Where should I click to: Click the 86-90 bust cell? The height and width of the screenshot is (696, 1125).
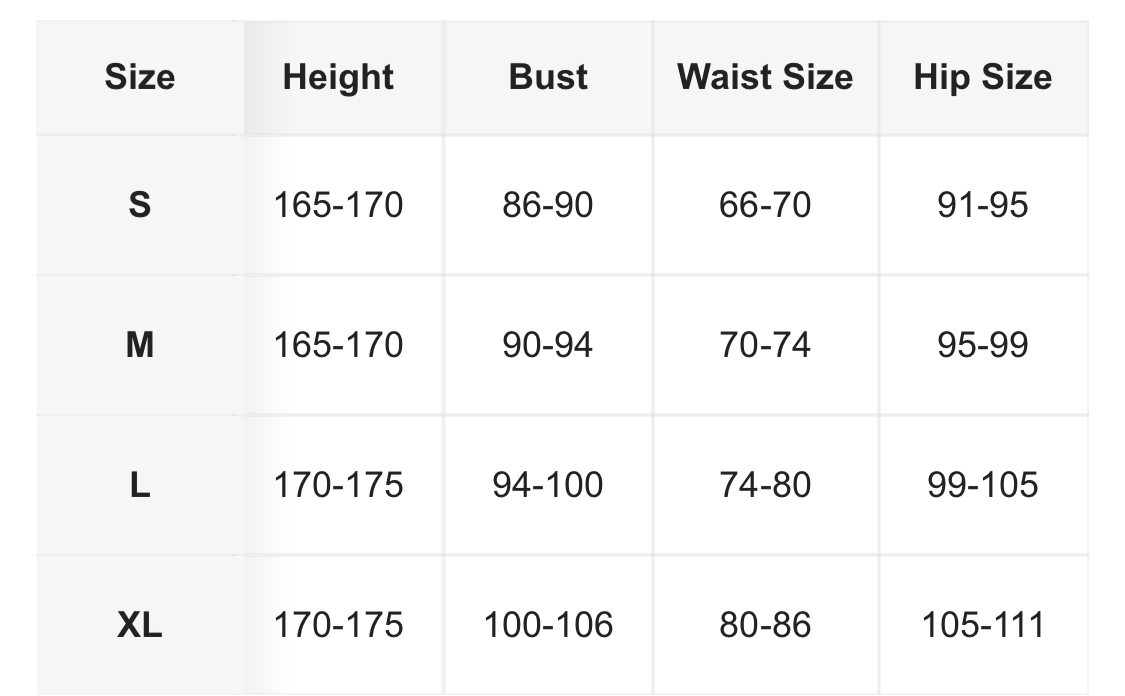pyautogui.click(x=548, y=205)
